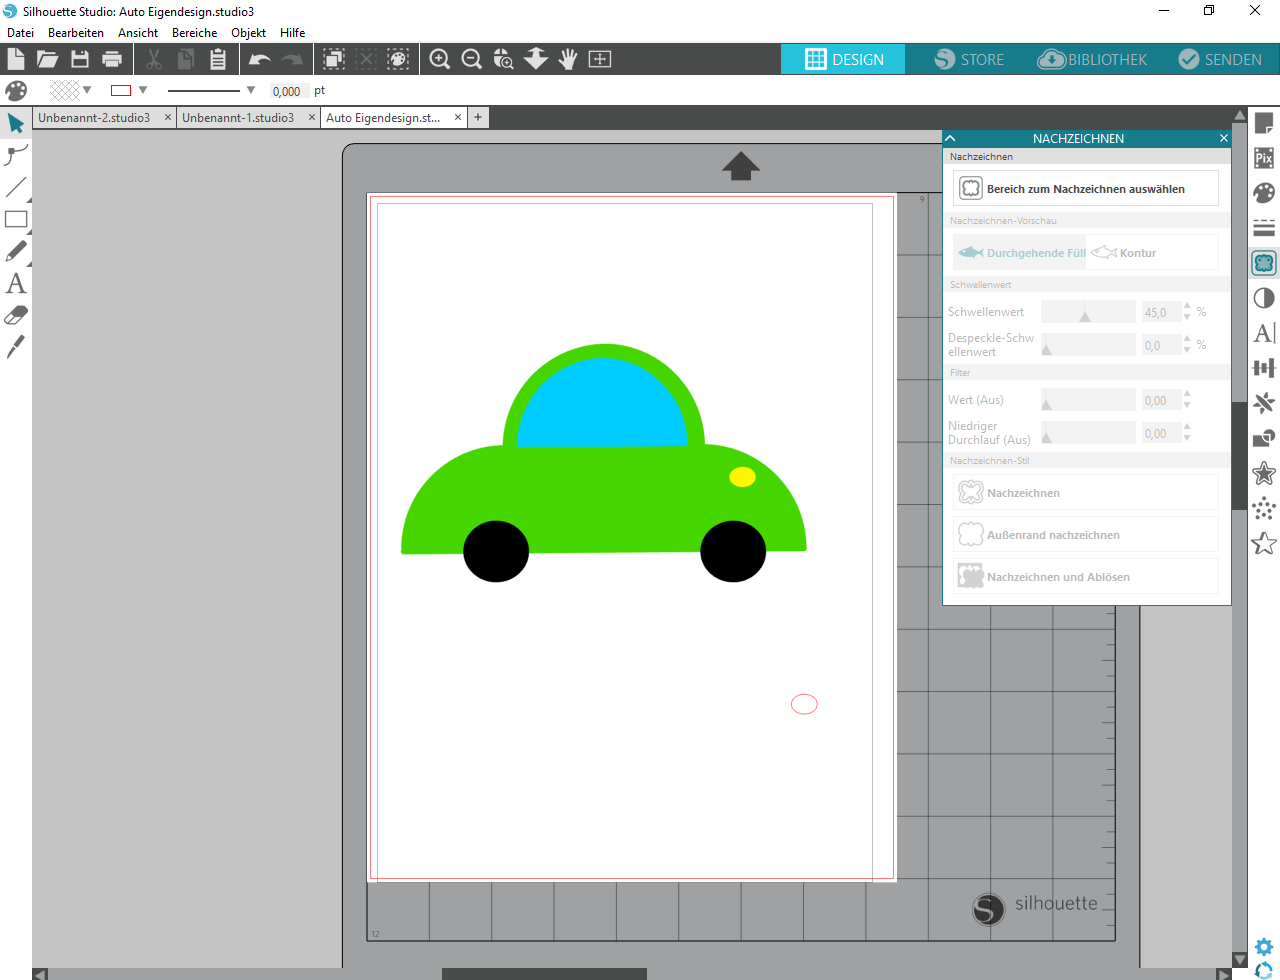The width and height of the screenshot is (1280, 980).
Task: Click the Undo arrow icon
Action: [x=260, y=59]
